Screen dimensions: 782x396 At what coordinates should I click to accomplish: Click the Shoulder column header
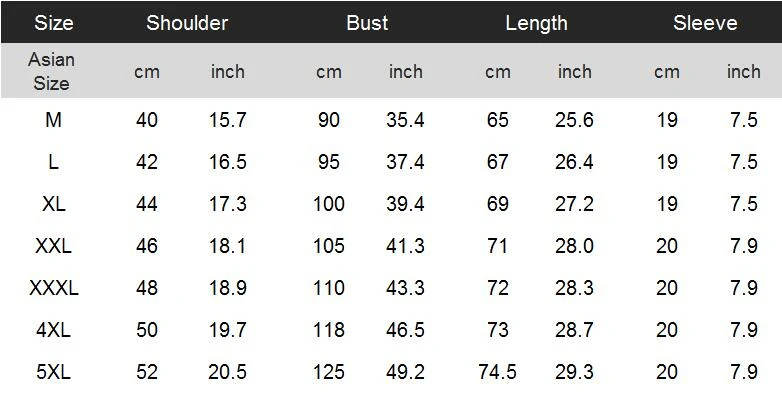point(187,23)
